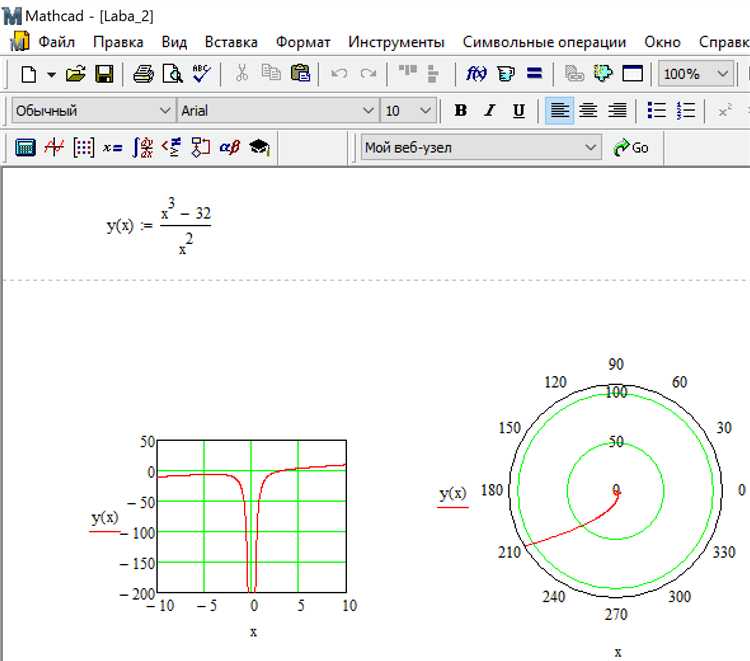Toggle Bold formatting
The width and height of the screenshot is (750, 661).
(x=460, y=110)
